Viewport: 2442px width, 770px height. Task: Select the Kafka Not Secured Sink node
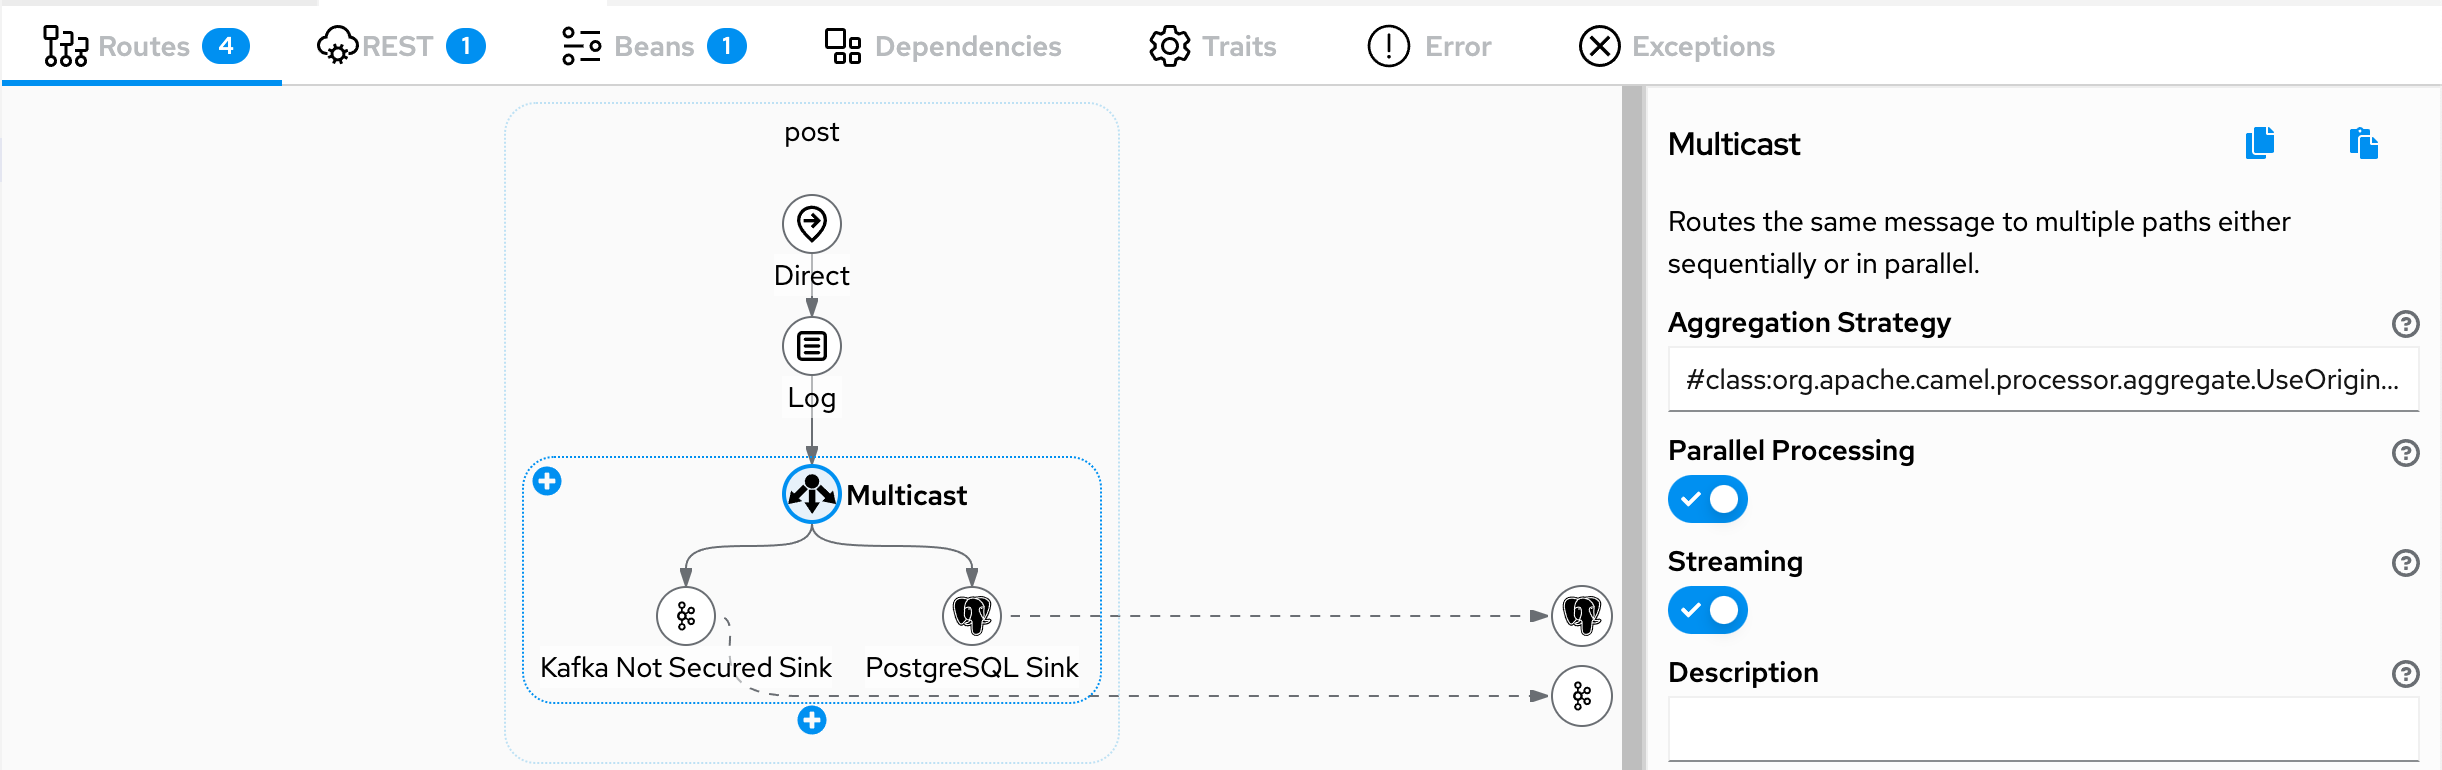pyautogui.click(x=686, y=616)
